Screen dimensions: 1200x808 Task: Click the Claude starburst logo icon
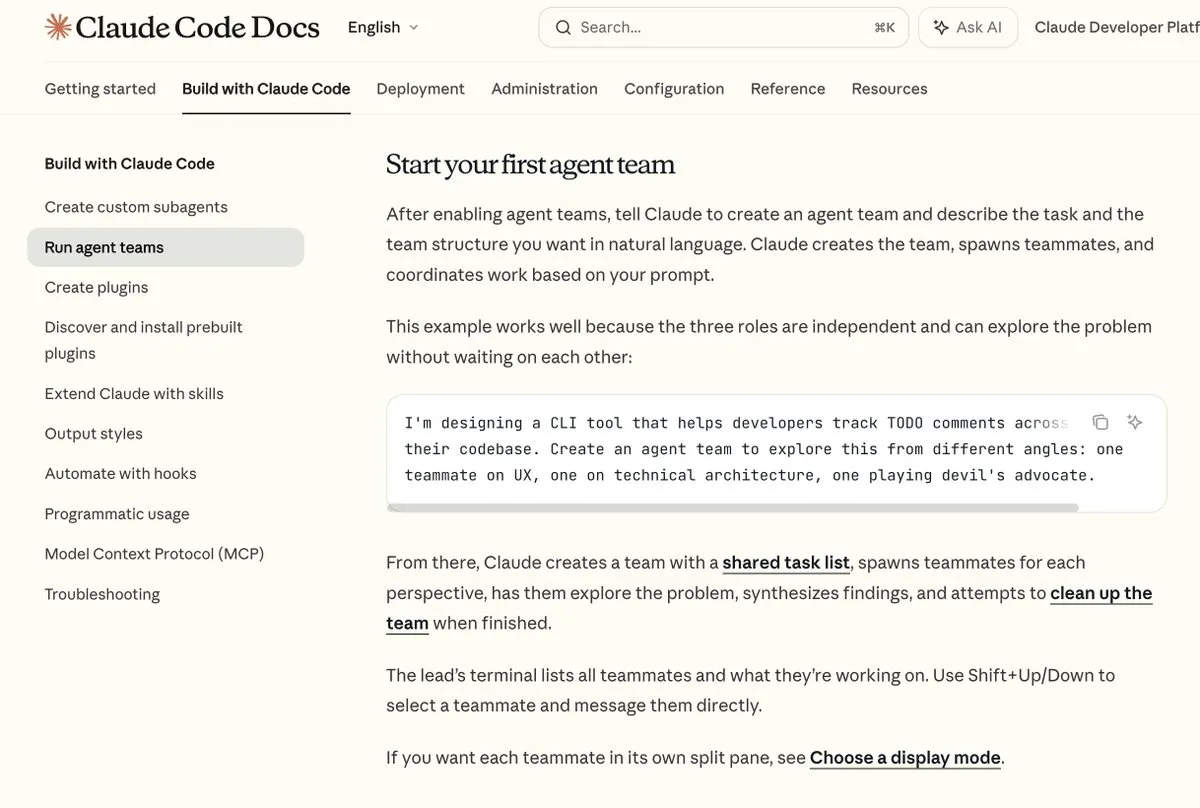click(58, 27)
